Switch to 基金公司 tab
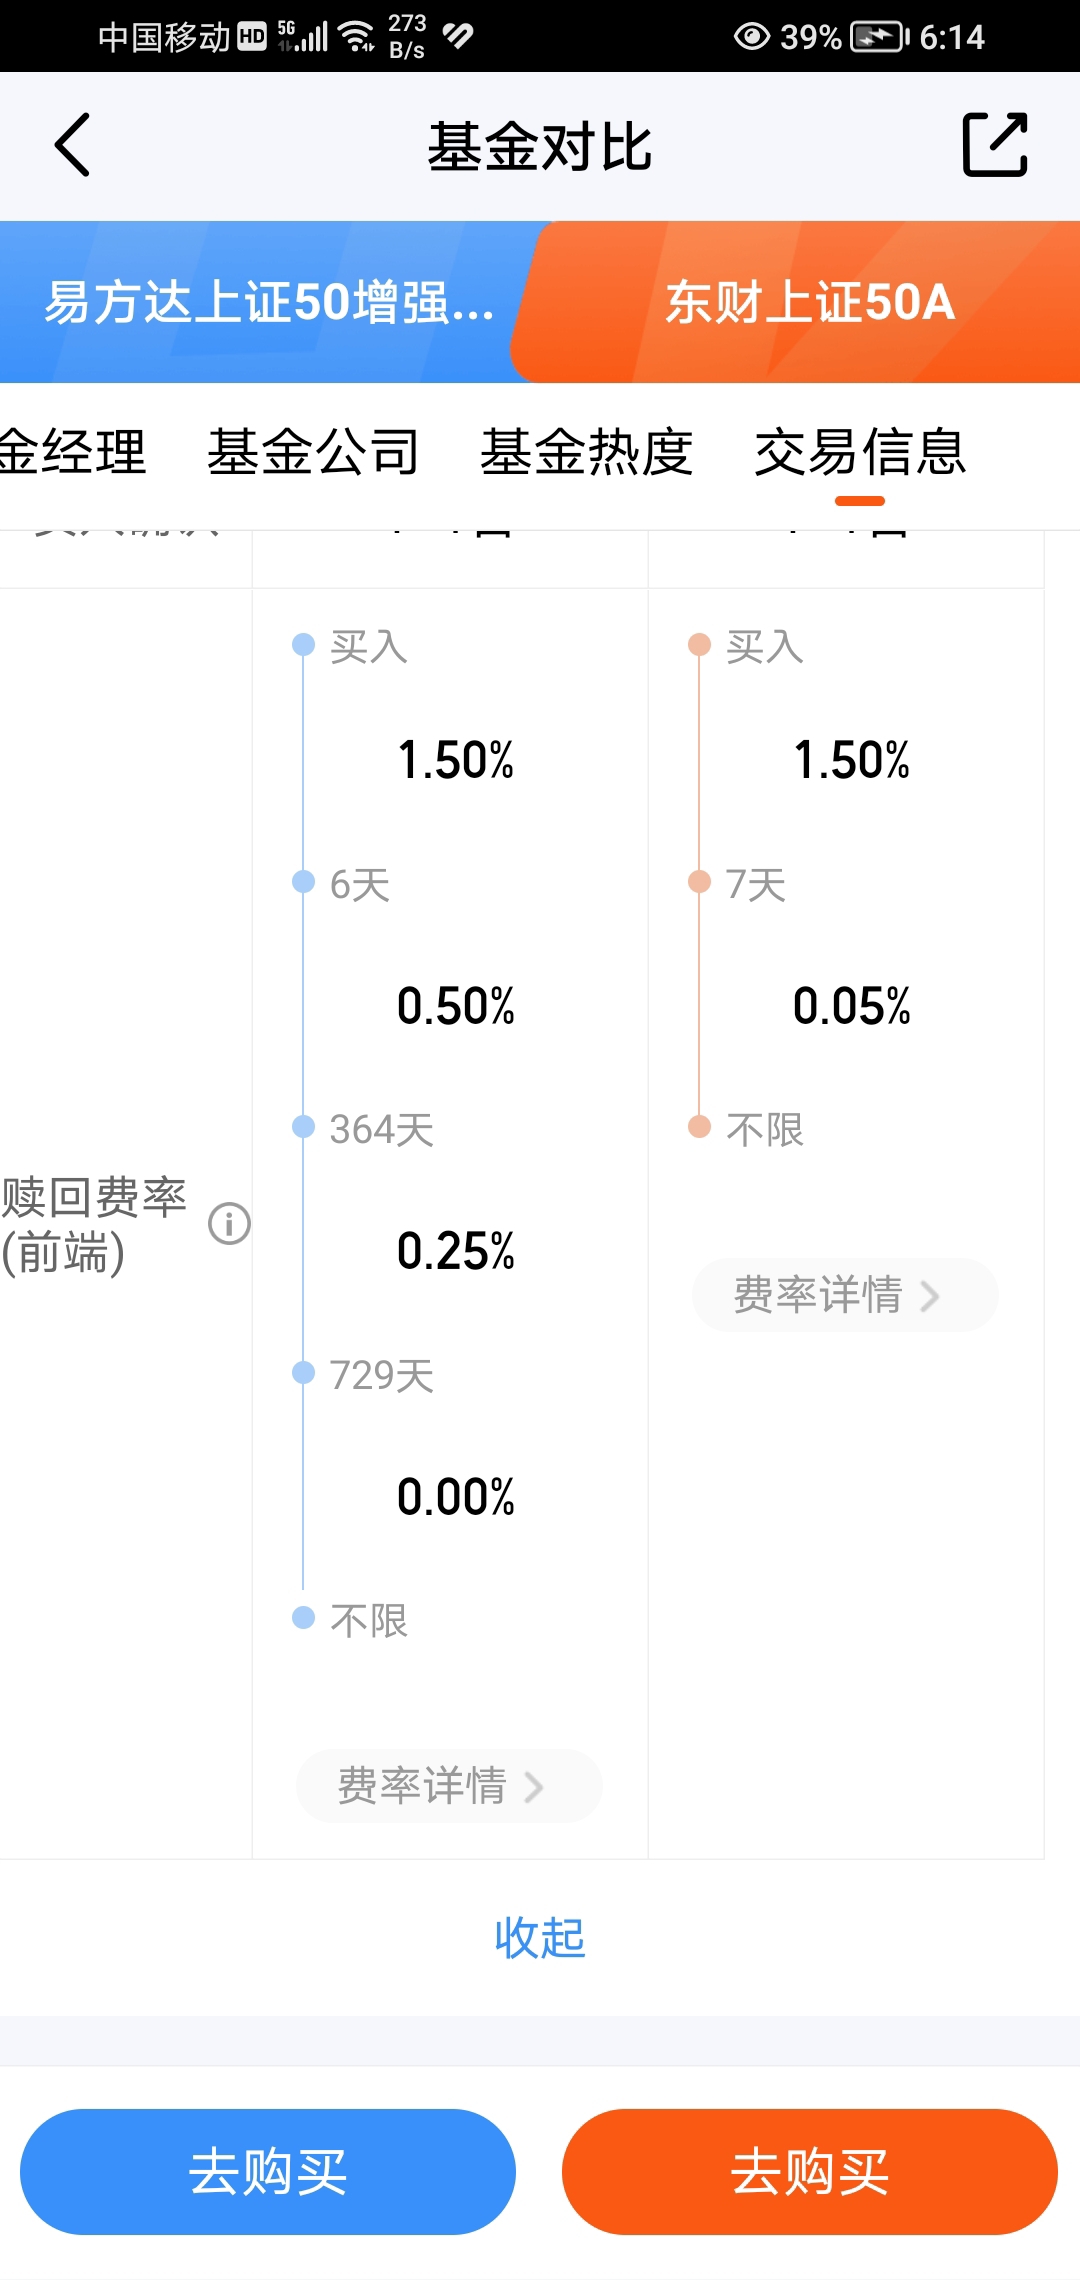The height and width of the screenshot is (2280, 1080). click(x=313, y=452)
